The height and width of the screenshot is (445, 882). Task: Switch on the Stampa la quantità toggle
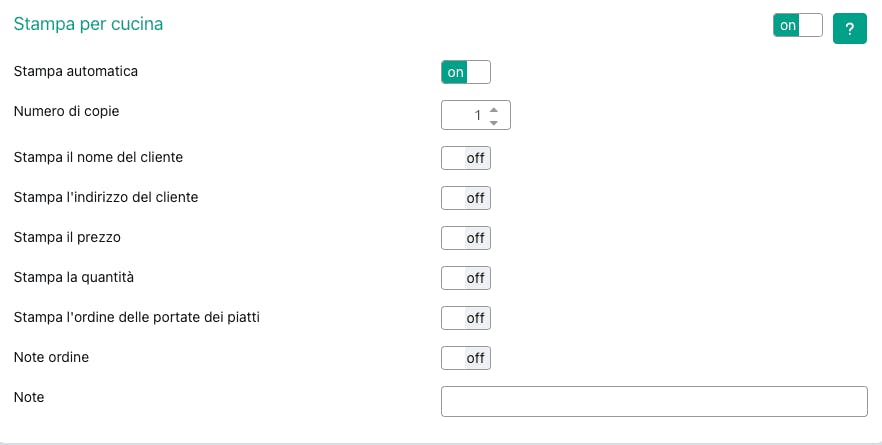(x=466, y=278)
